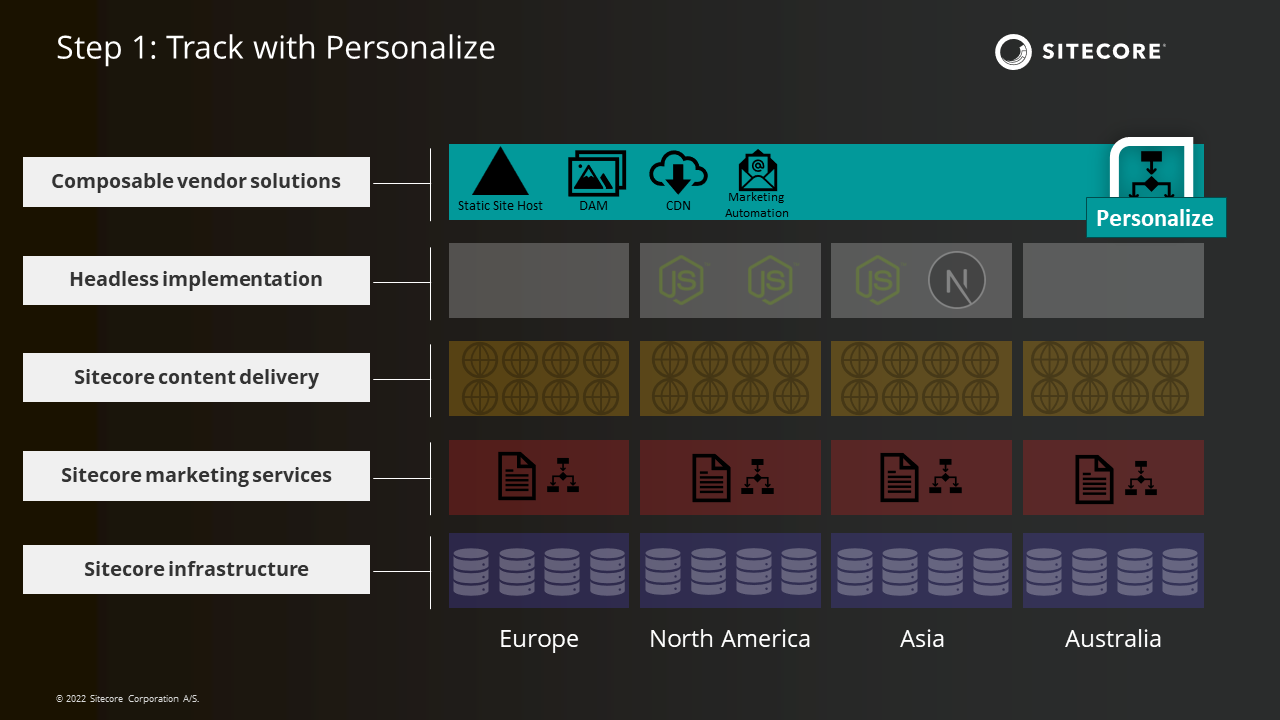Click the North America content delivery globes block
The image size is (1280, 720).
pos(730,378)
